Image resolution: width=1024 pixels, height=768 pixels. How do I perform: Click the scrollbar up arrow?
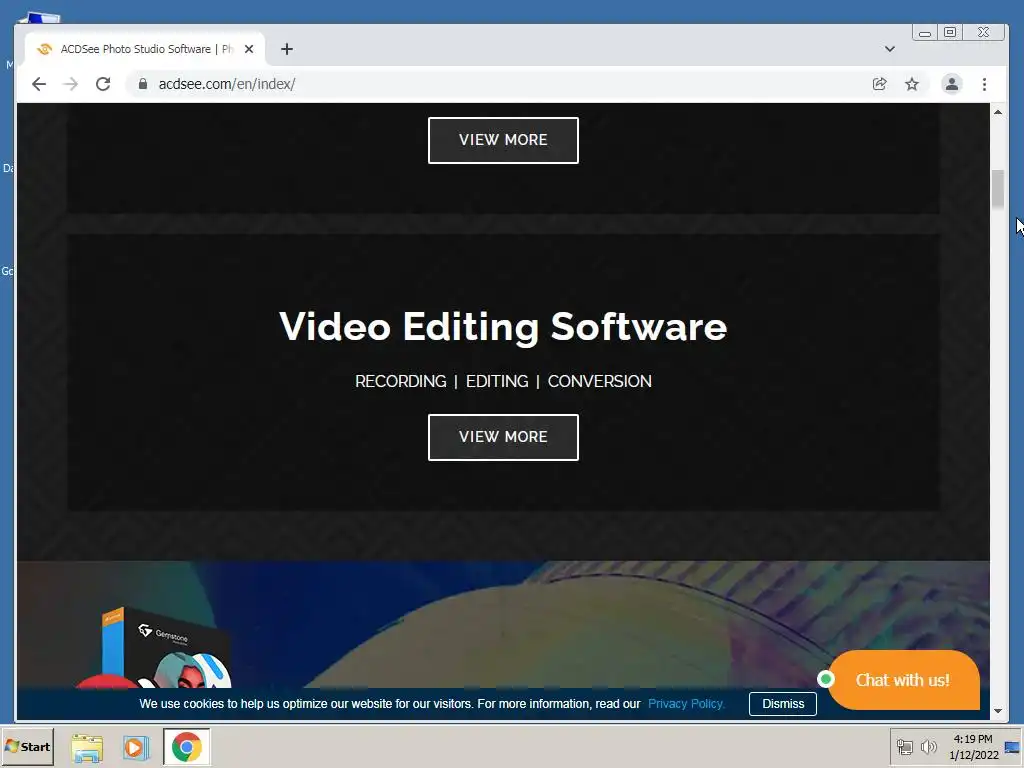pyautogui.click(x=997, y=112)
